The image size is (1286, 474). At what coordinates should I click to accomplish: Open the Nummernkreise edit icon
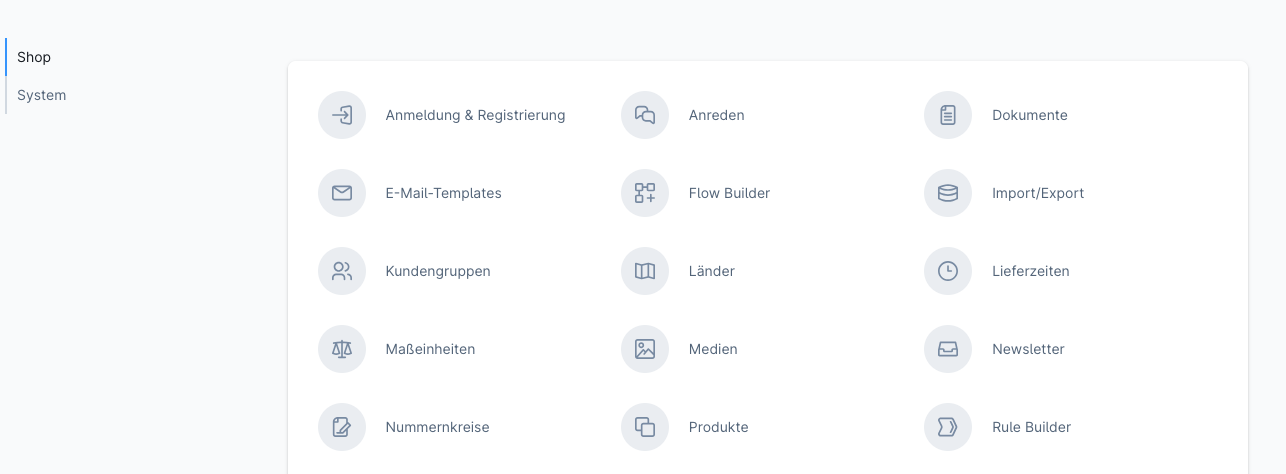pyautogui.click(x=342, y=427)
